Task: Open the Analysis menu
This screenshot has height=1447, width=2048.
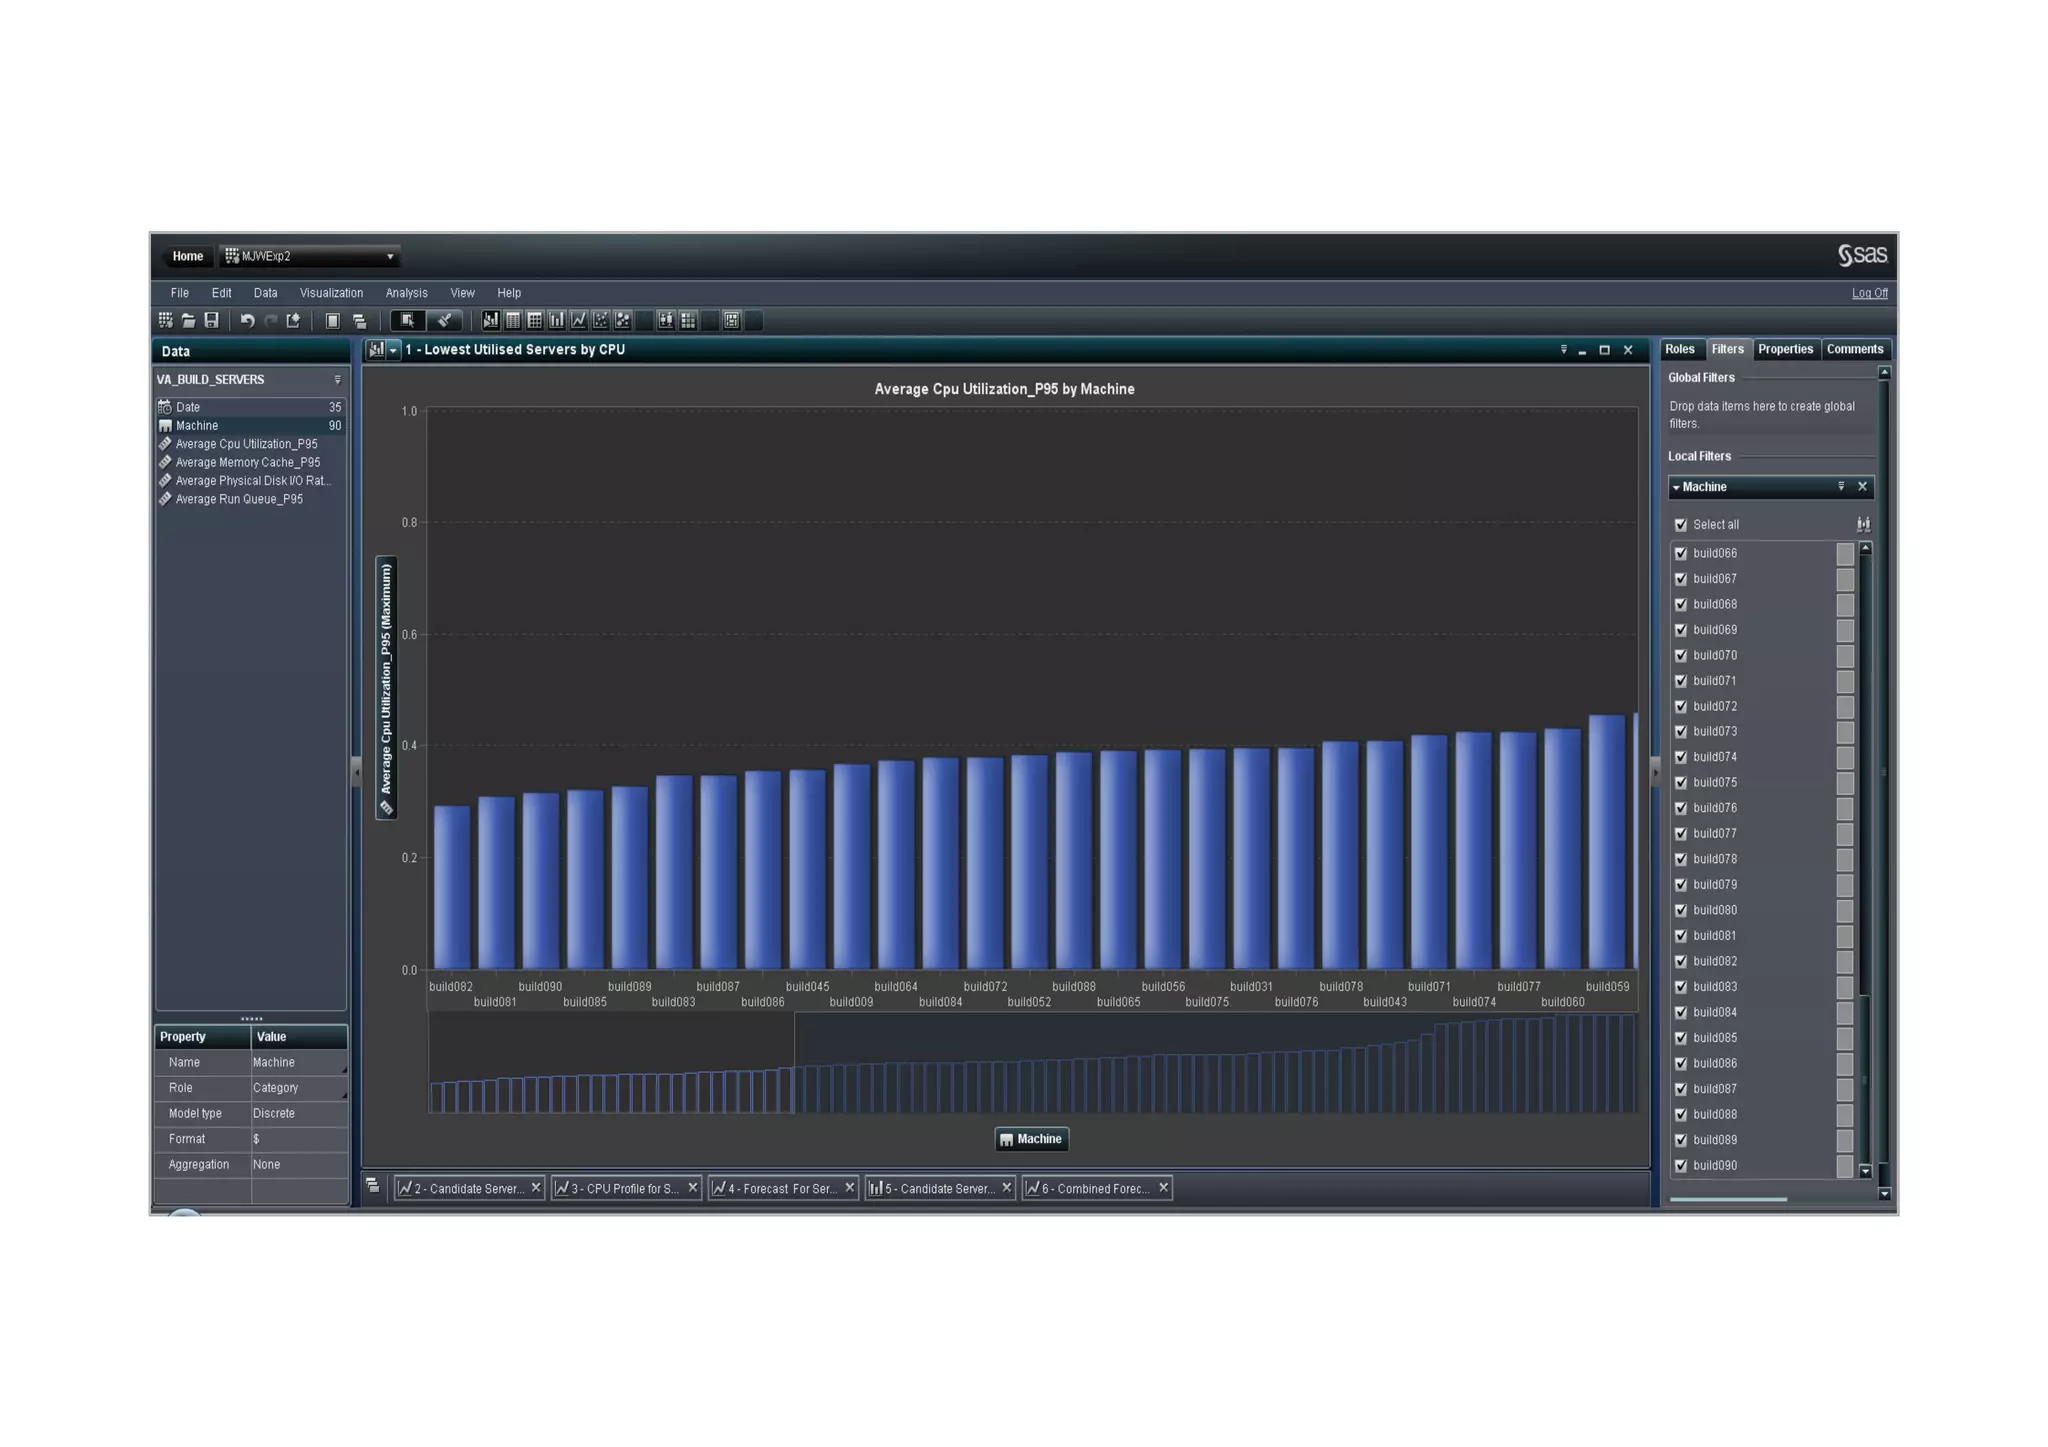Action: (x=406, y=293)
